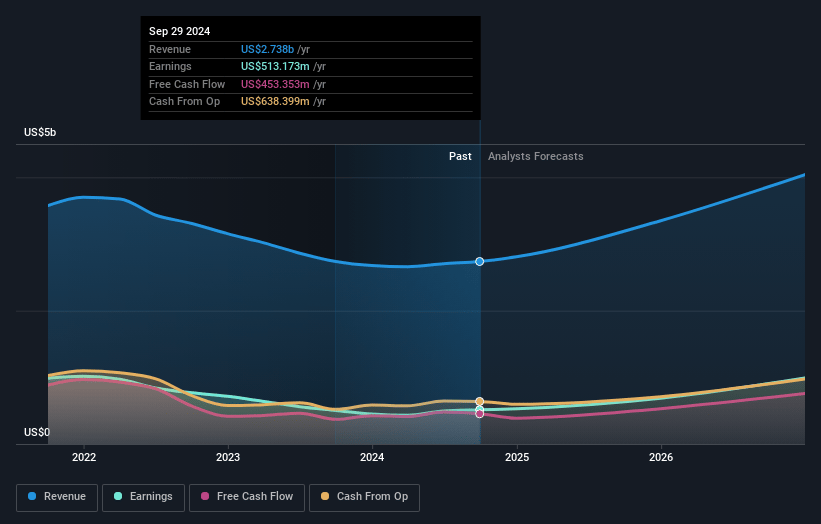Click the US$513.173m earnings value

275,66
